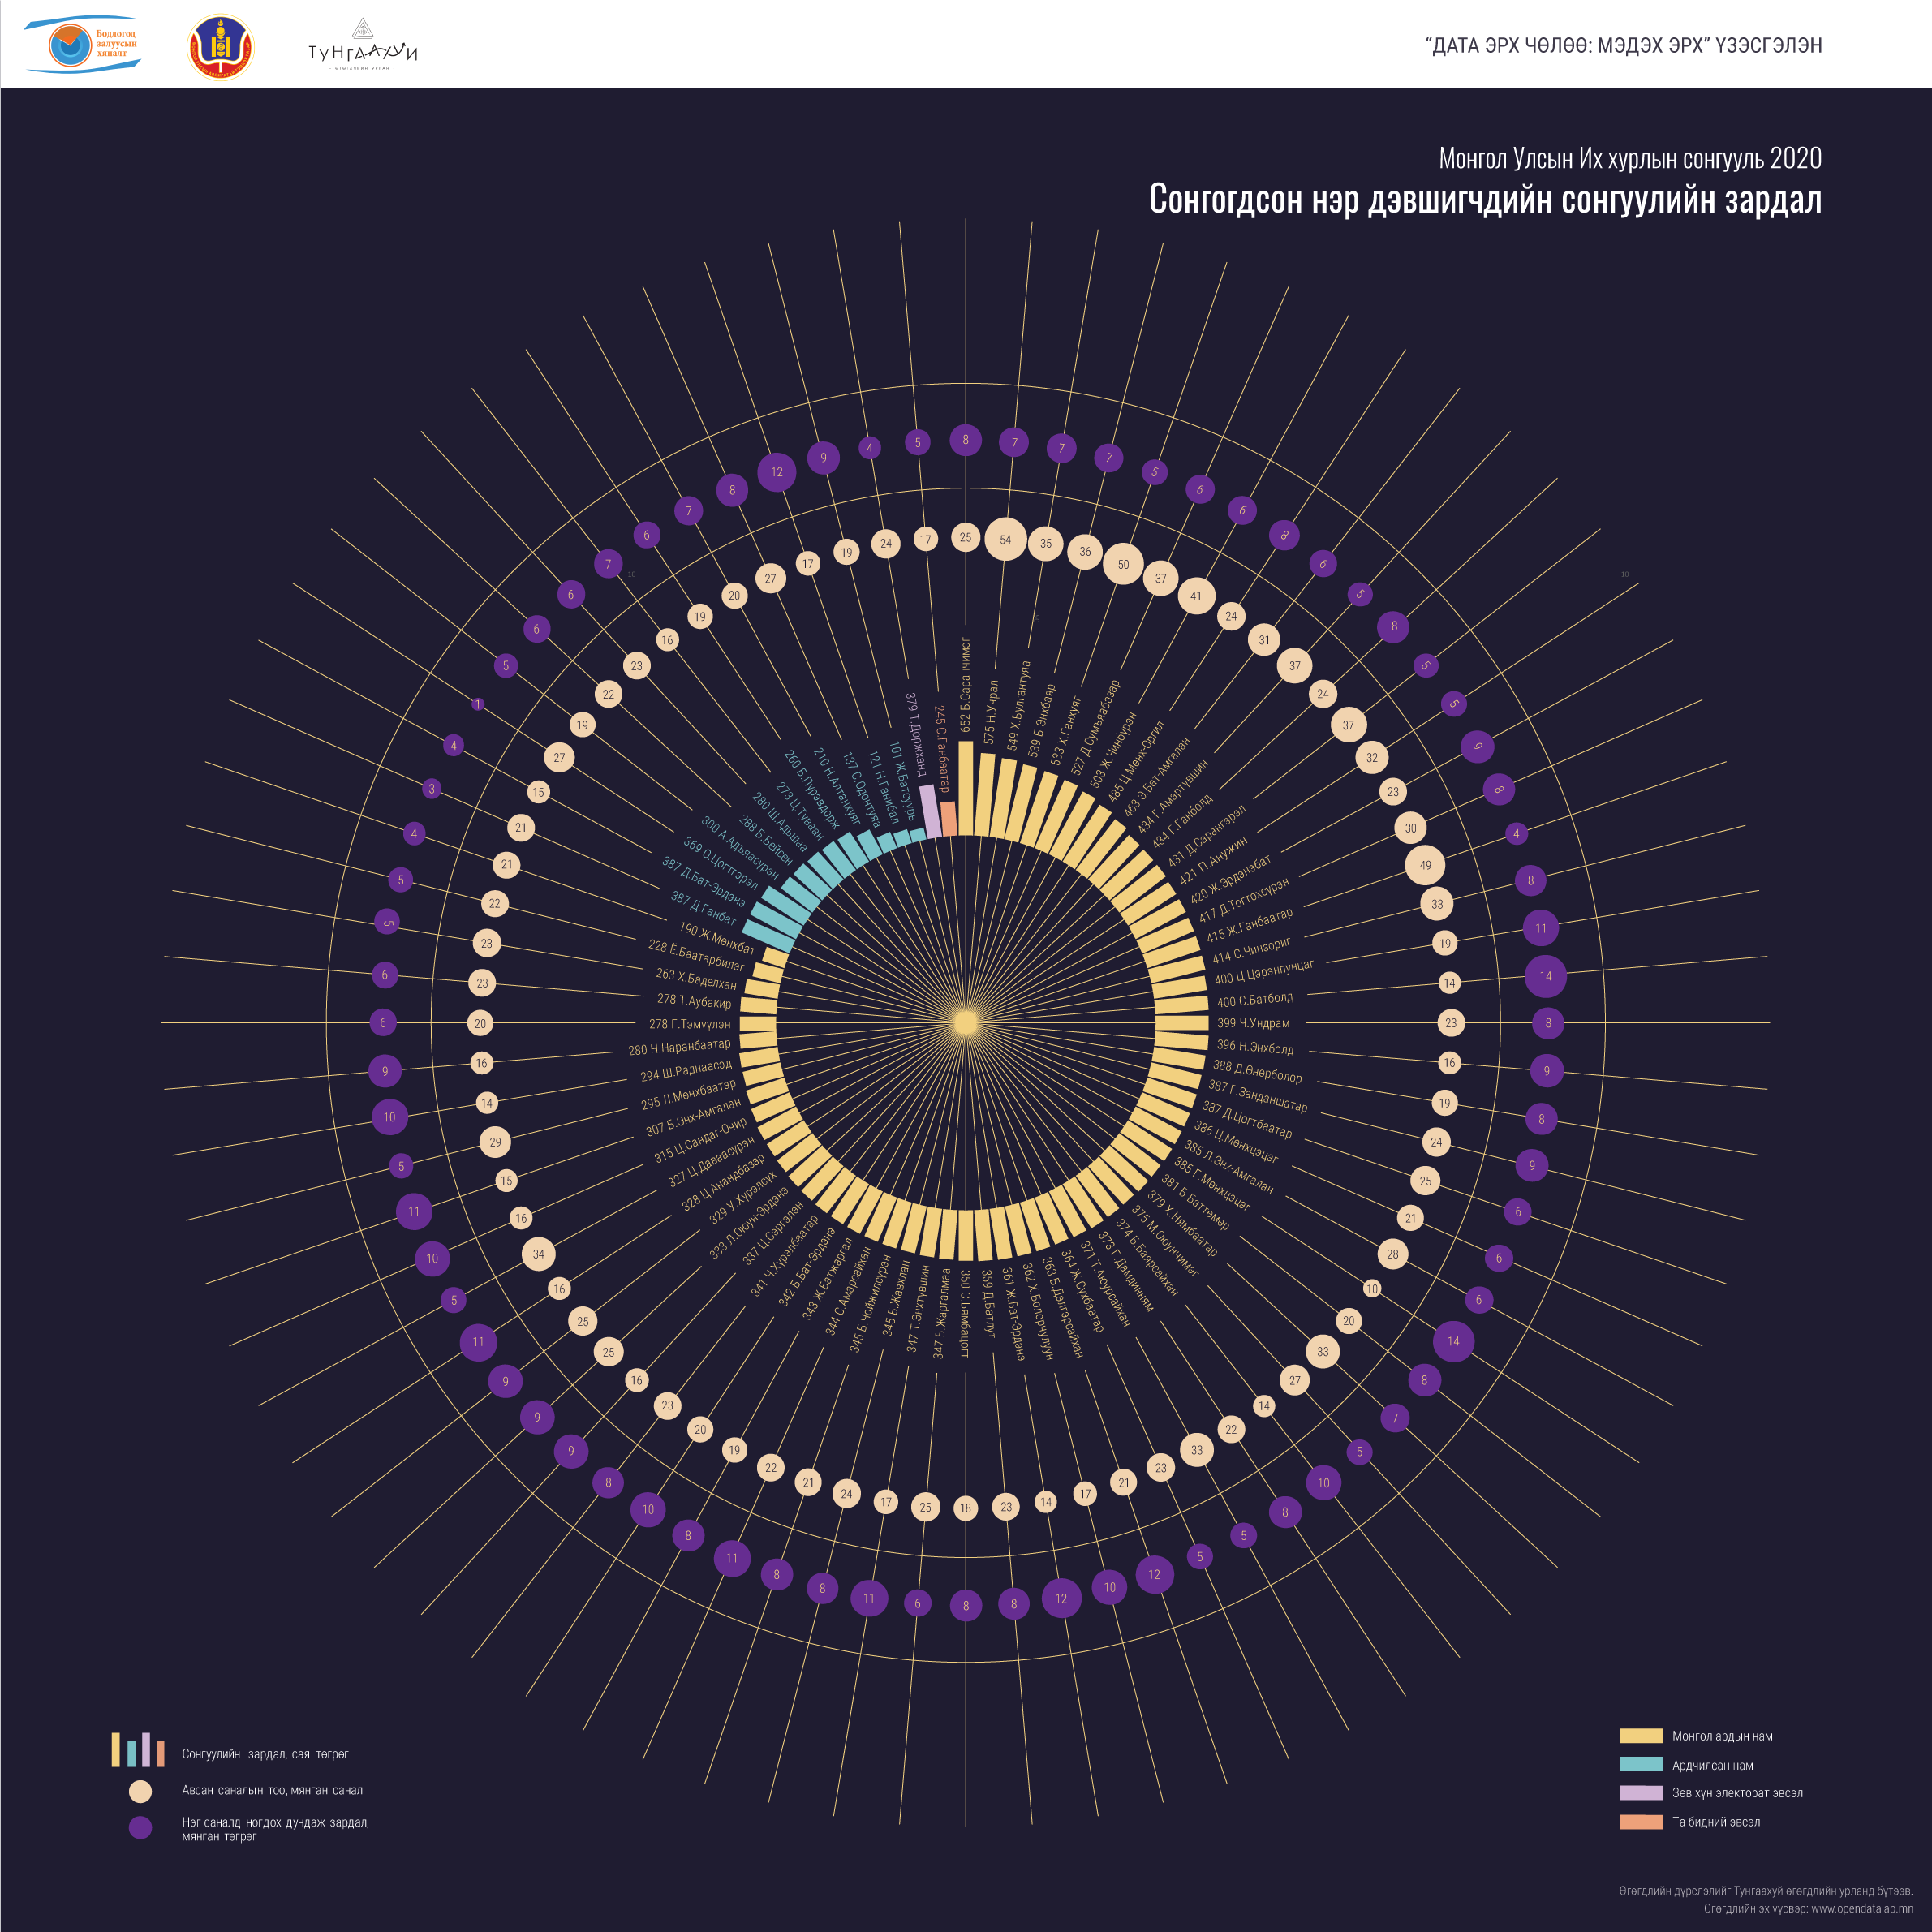
Task: Select the cream bubble labeled 41
Action: click(1196, 596)
